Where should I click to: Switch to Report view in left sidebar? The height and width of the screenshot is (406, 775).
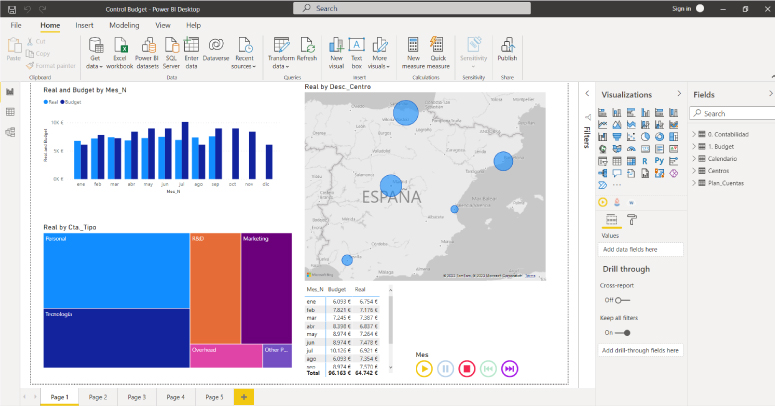point(10,92)
